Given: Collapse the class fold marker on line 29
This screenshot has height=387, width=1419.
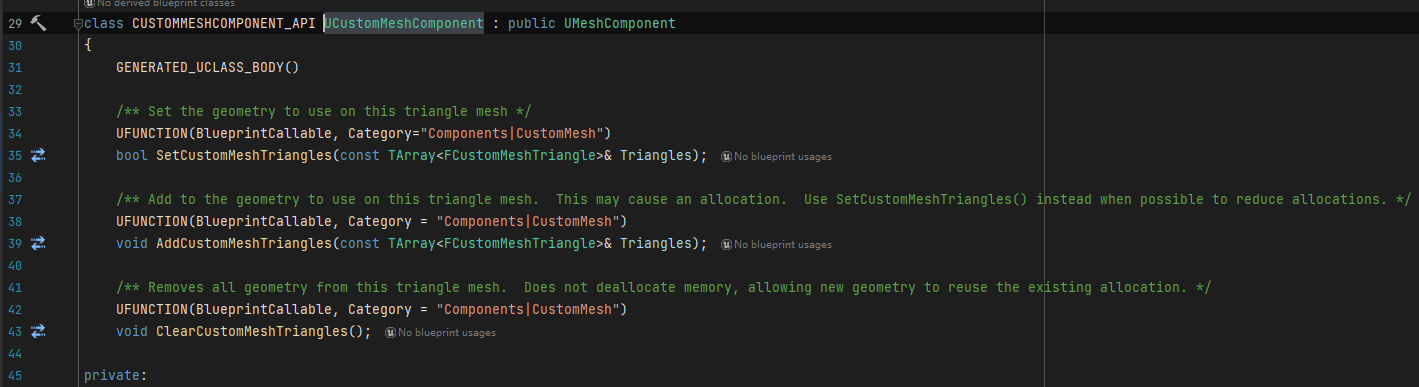Looking at the screenshot, I should pyautogui.click(x=79, y=23).
